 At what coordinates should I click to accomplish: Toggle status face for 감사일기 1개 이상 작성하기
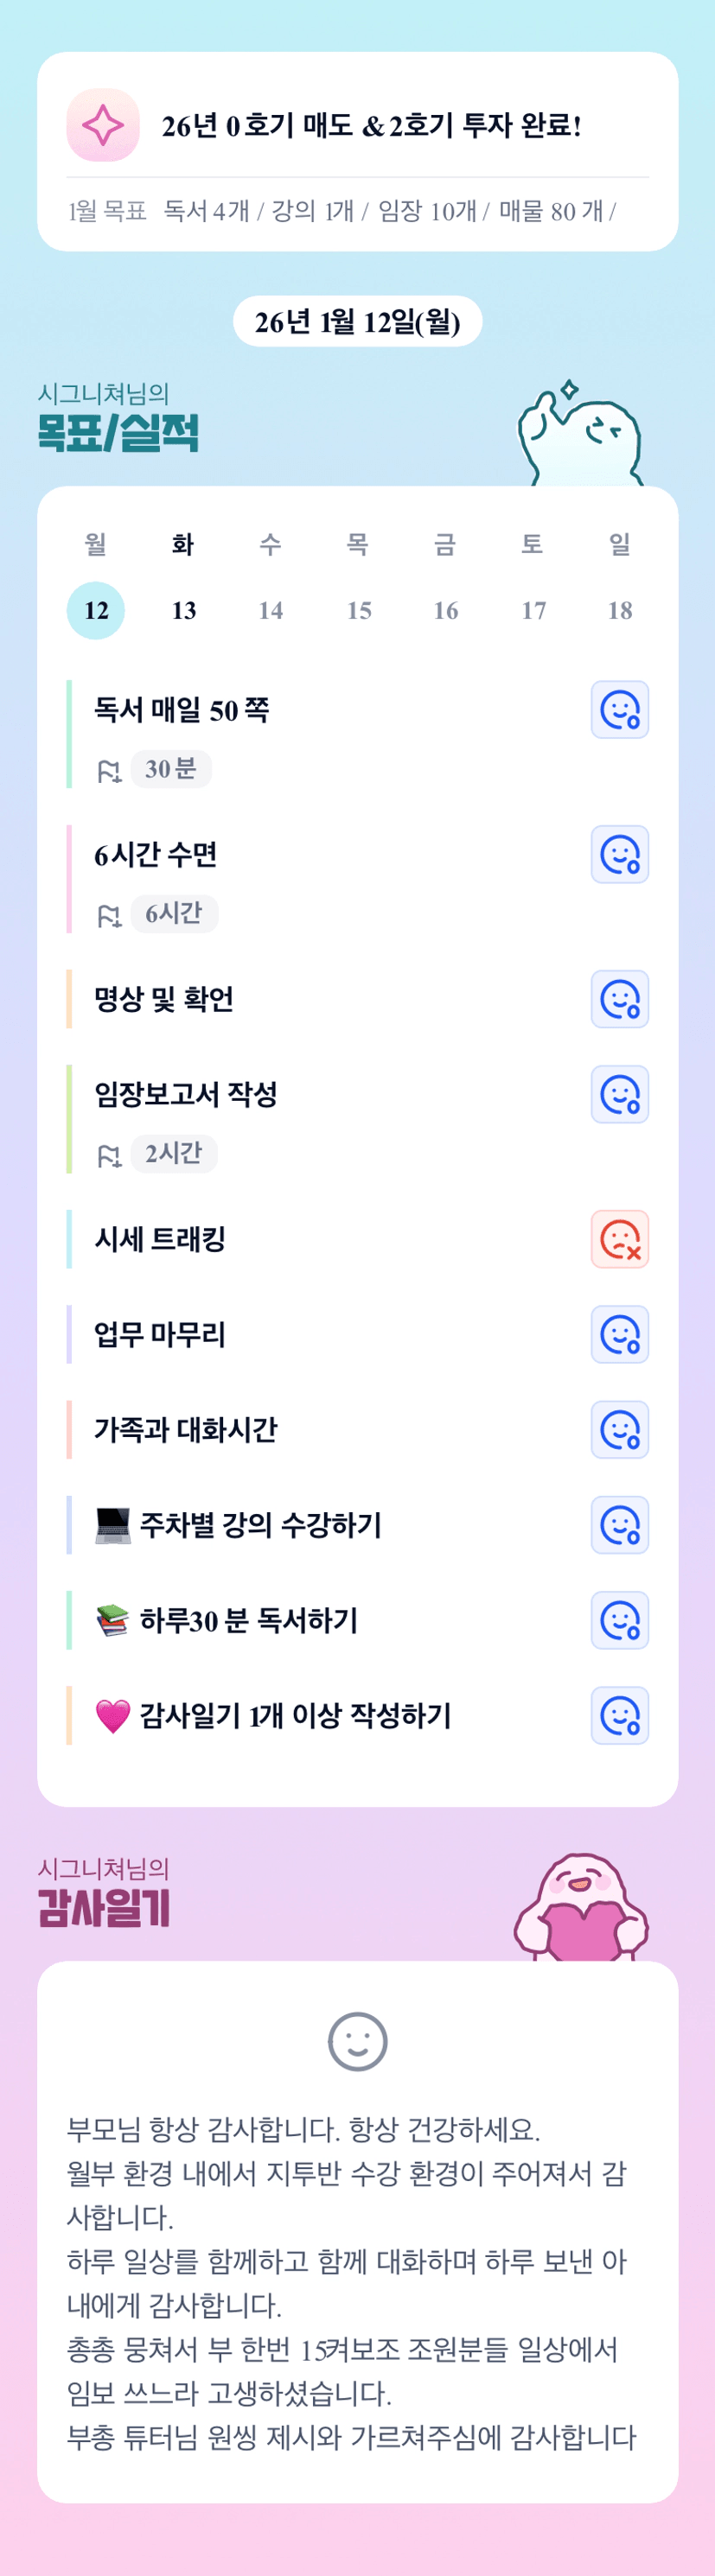(620, 1716)
